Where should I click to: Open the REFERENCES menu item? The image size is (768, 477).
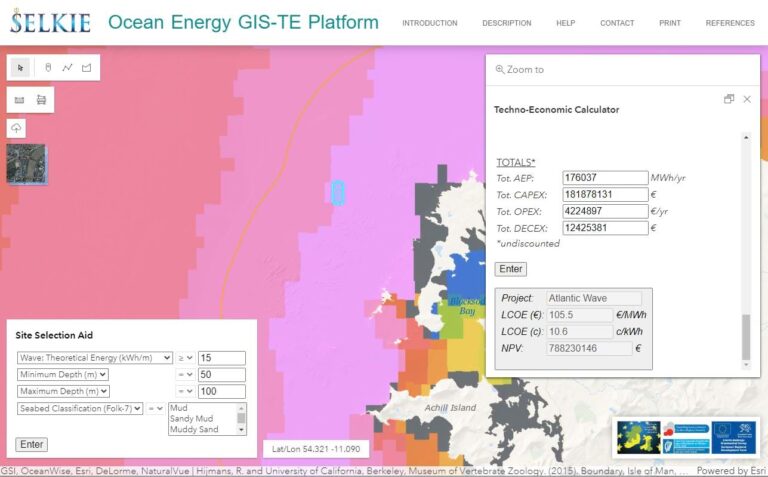(730, 23)
